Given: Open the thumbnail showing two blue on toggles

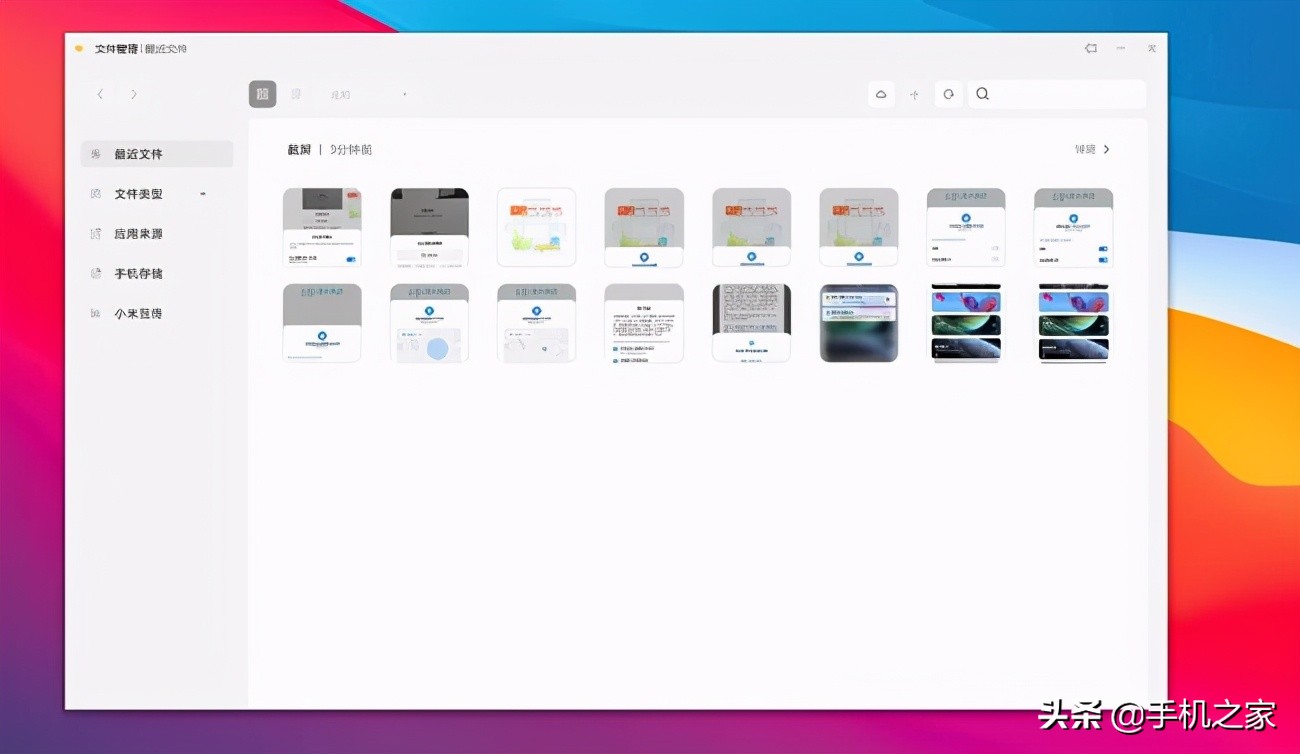Looking at the screenshot, I should (x=1074, y=228).
